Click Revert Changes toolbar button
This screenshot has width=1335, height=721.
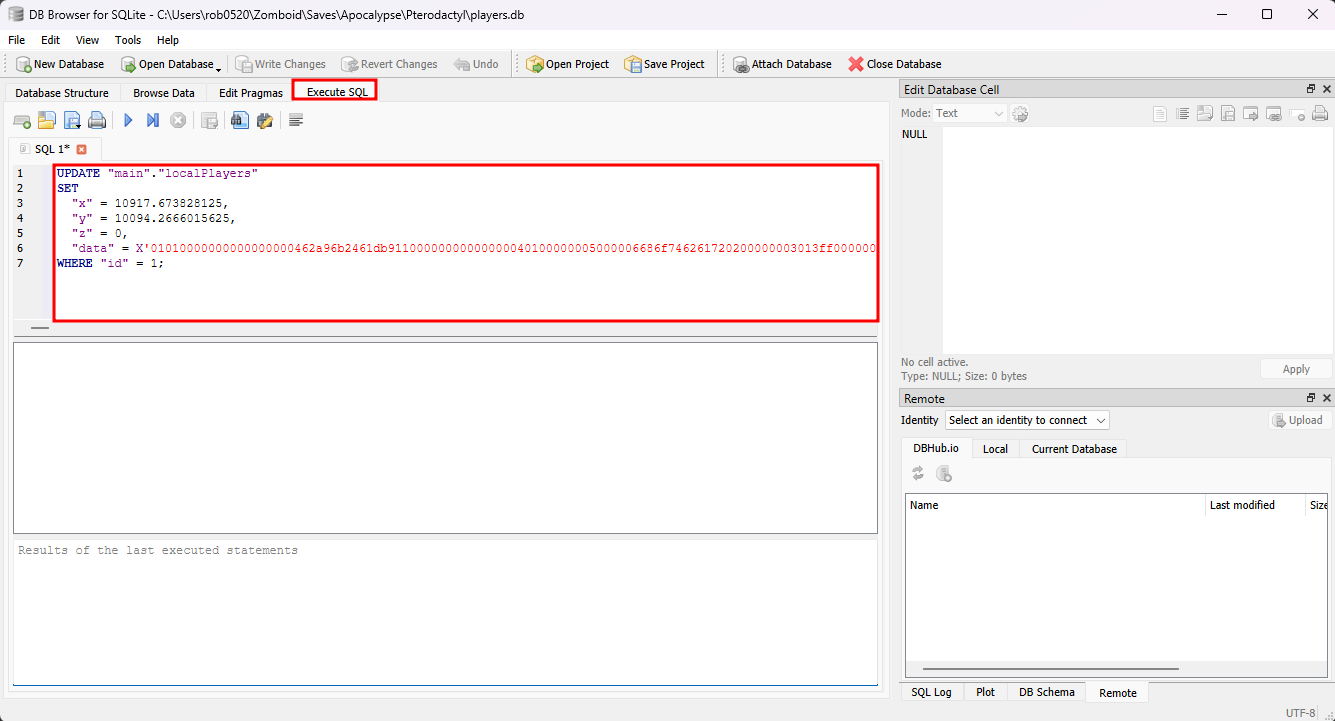pyautogui.click(x=389, y=64)
